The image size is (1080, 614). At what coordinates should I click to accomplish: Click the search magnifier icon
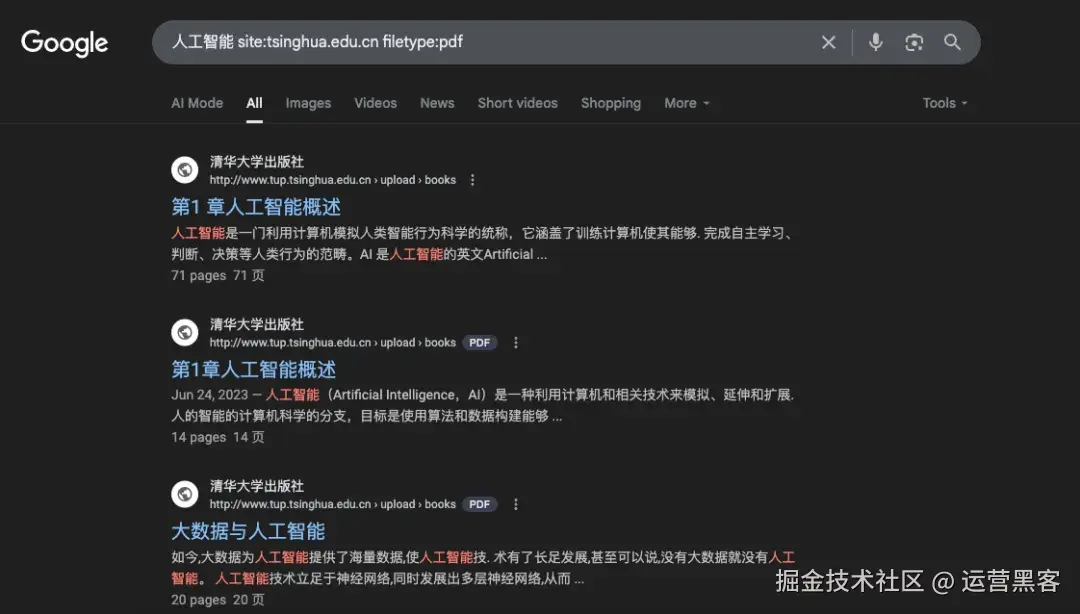951,42
